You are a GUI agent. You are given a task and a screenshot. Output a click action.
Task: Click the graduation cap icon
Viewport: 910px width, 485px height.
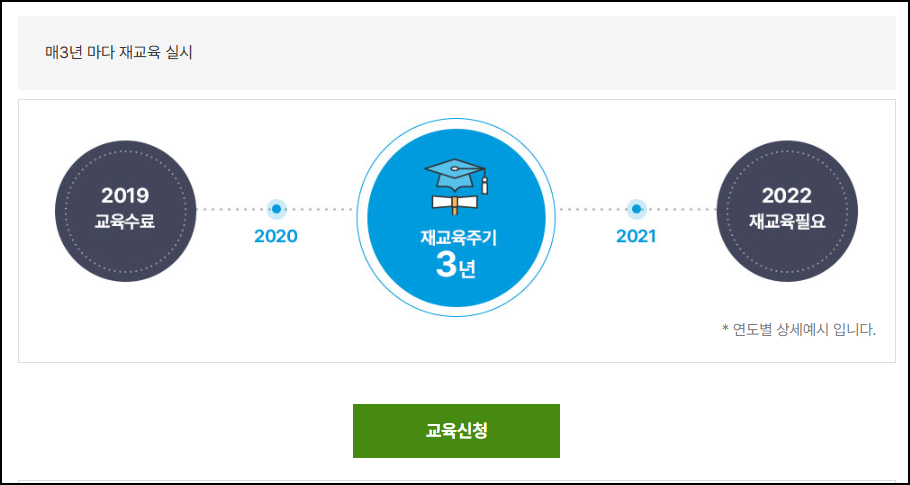[x=456, y=176]
